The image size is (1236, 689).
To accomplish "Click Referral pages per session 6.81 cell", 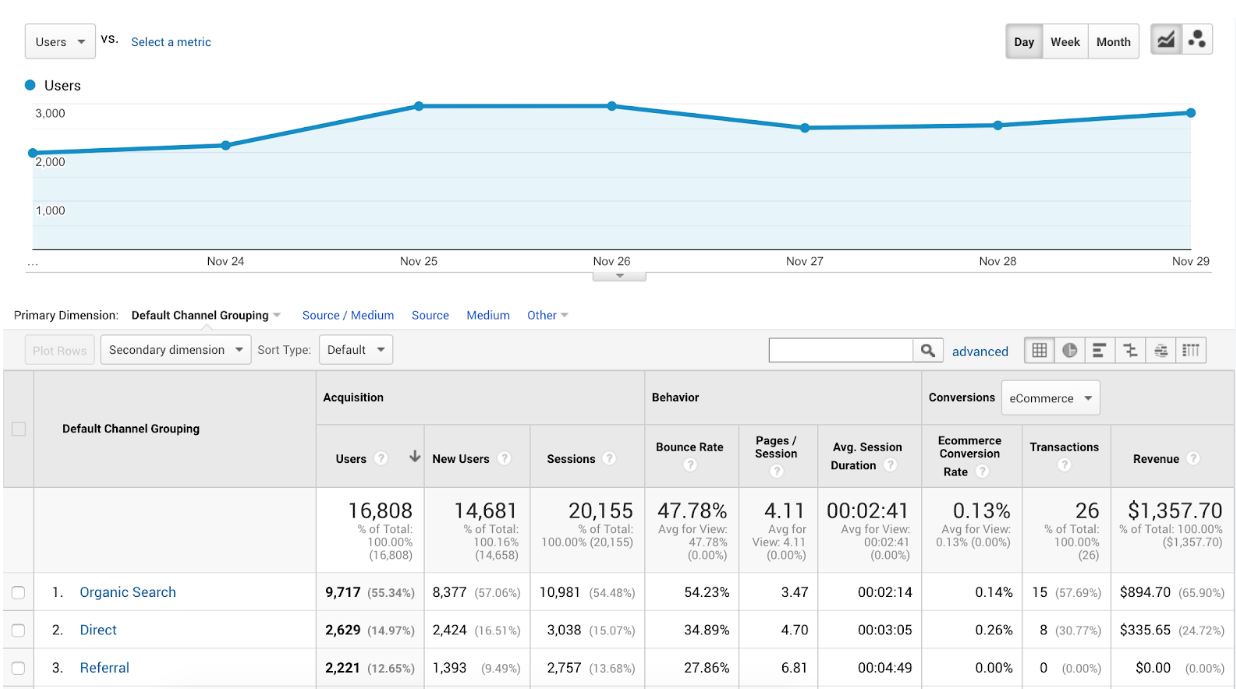I will (795, 668).
